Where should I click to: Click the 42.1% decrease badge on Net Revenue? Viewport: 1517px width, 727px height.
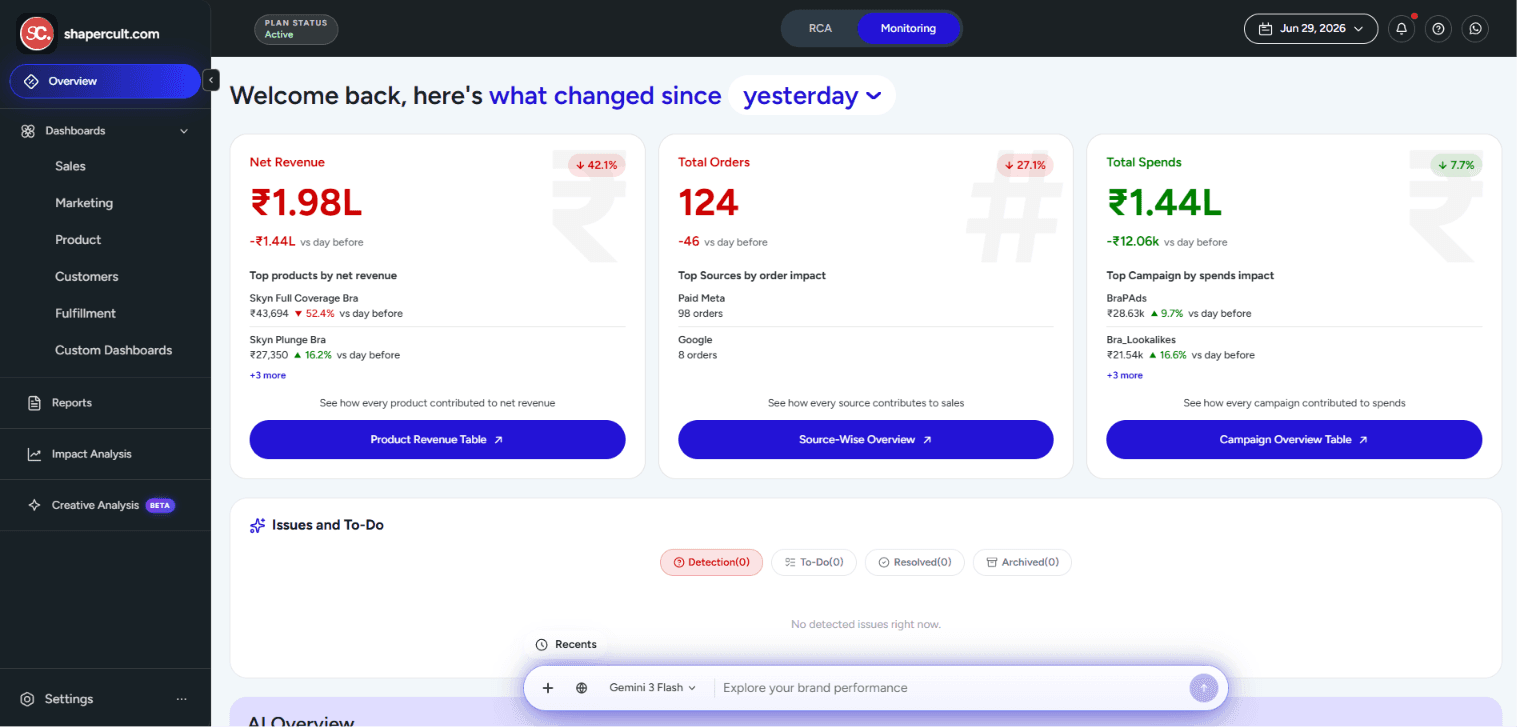597,165
